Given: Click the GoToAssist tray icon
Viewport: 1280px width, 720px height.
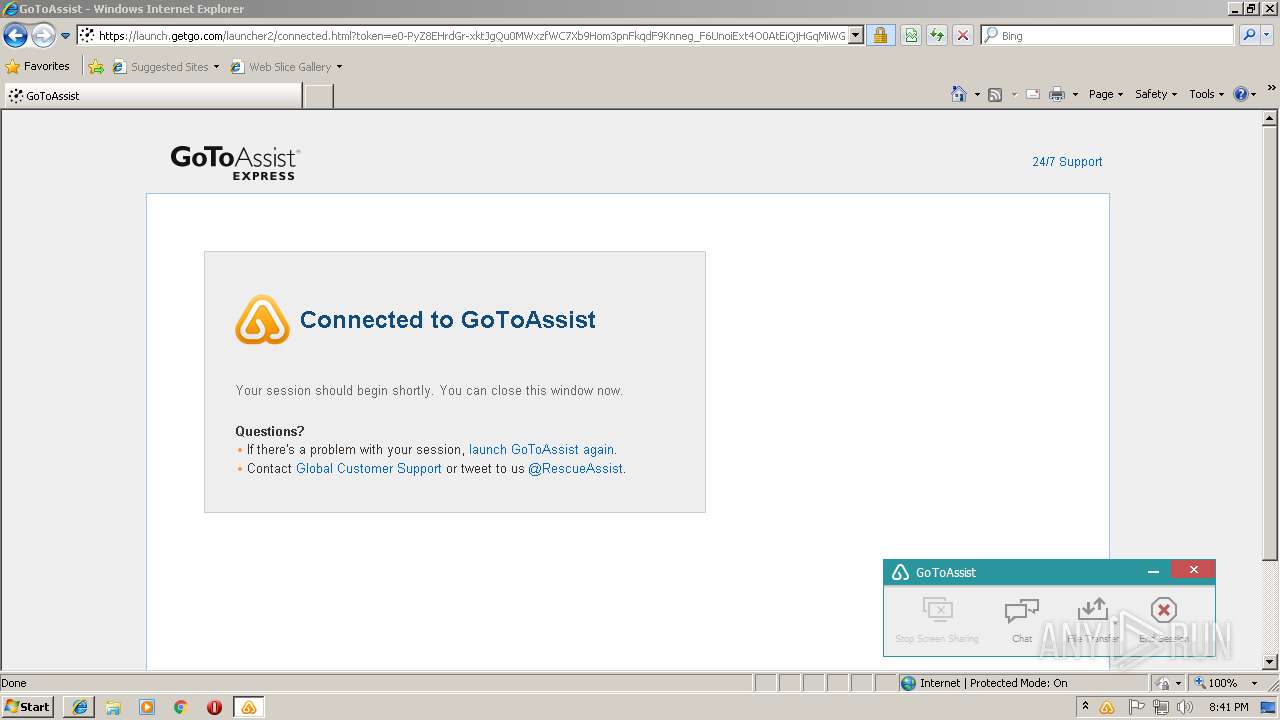Looking at the screenshot, I should [x=1107, y=707].
